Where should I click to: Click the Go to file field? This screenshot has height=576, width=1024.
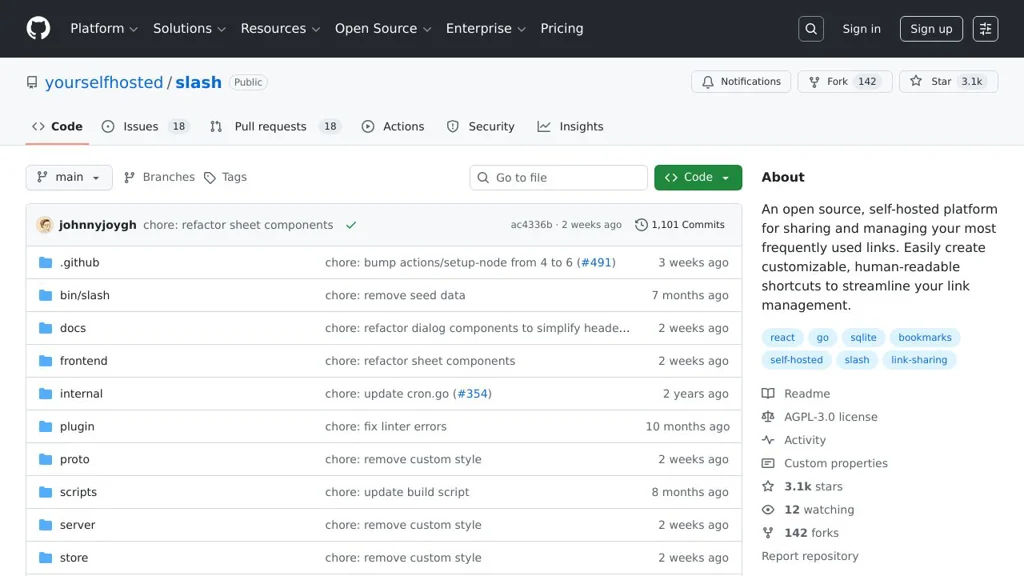click(x=559, y=178)
